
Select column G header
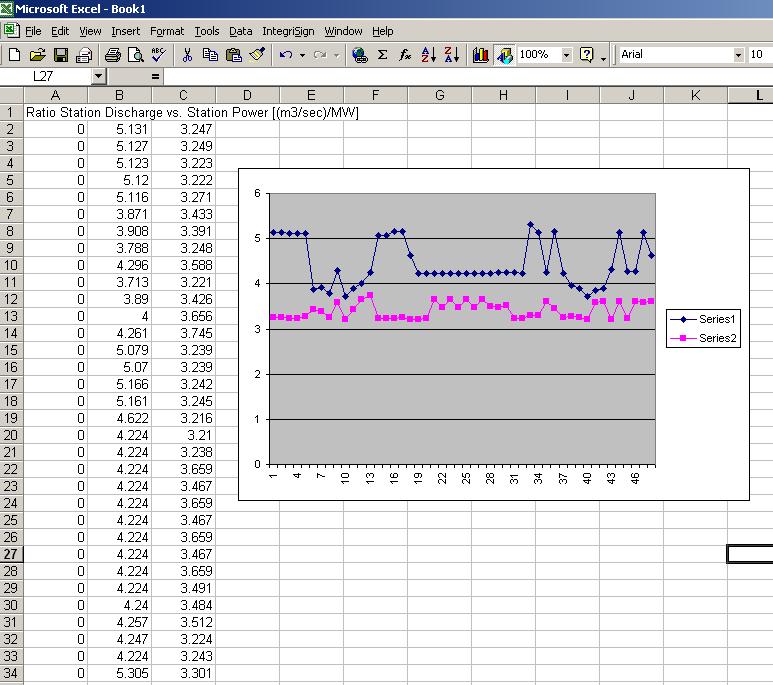coord(440,95)
